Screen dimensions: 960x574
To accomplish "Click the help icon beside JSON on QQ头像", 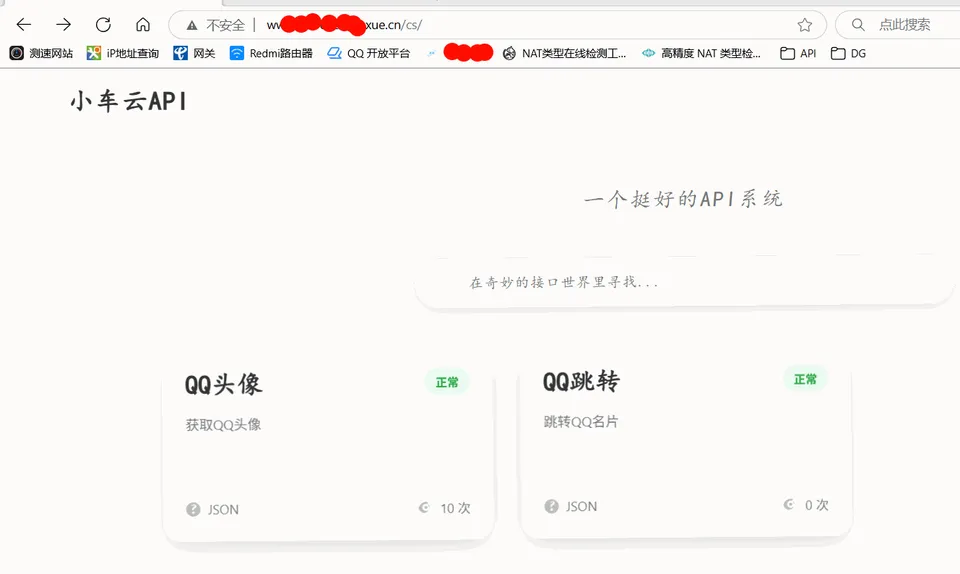I will (193, 509).
